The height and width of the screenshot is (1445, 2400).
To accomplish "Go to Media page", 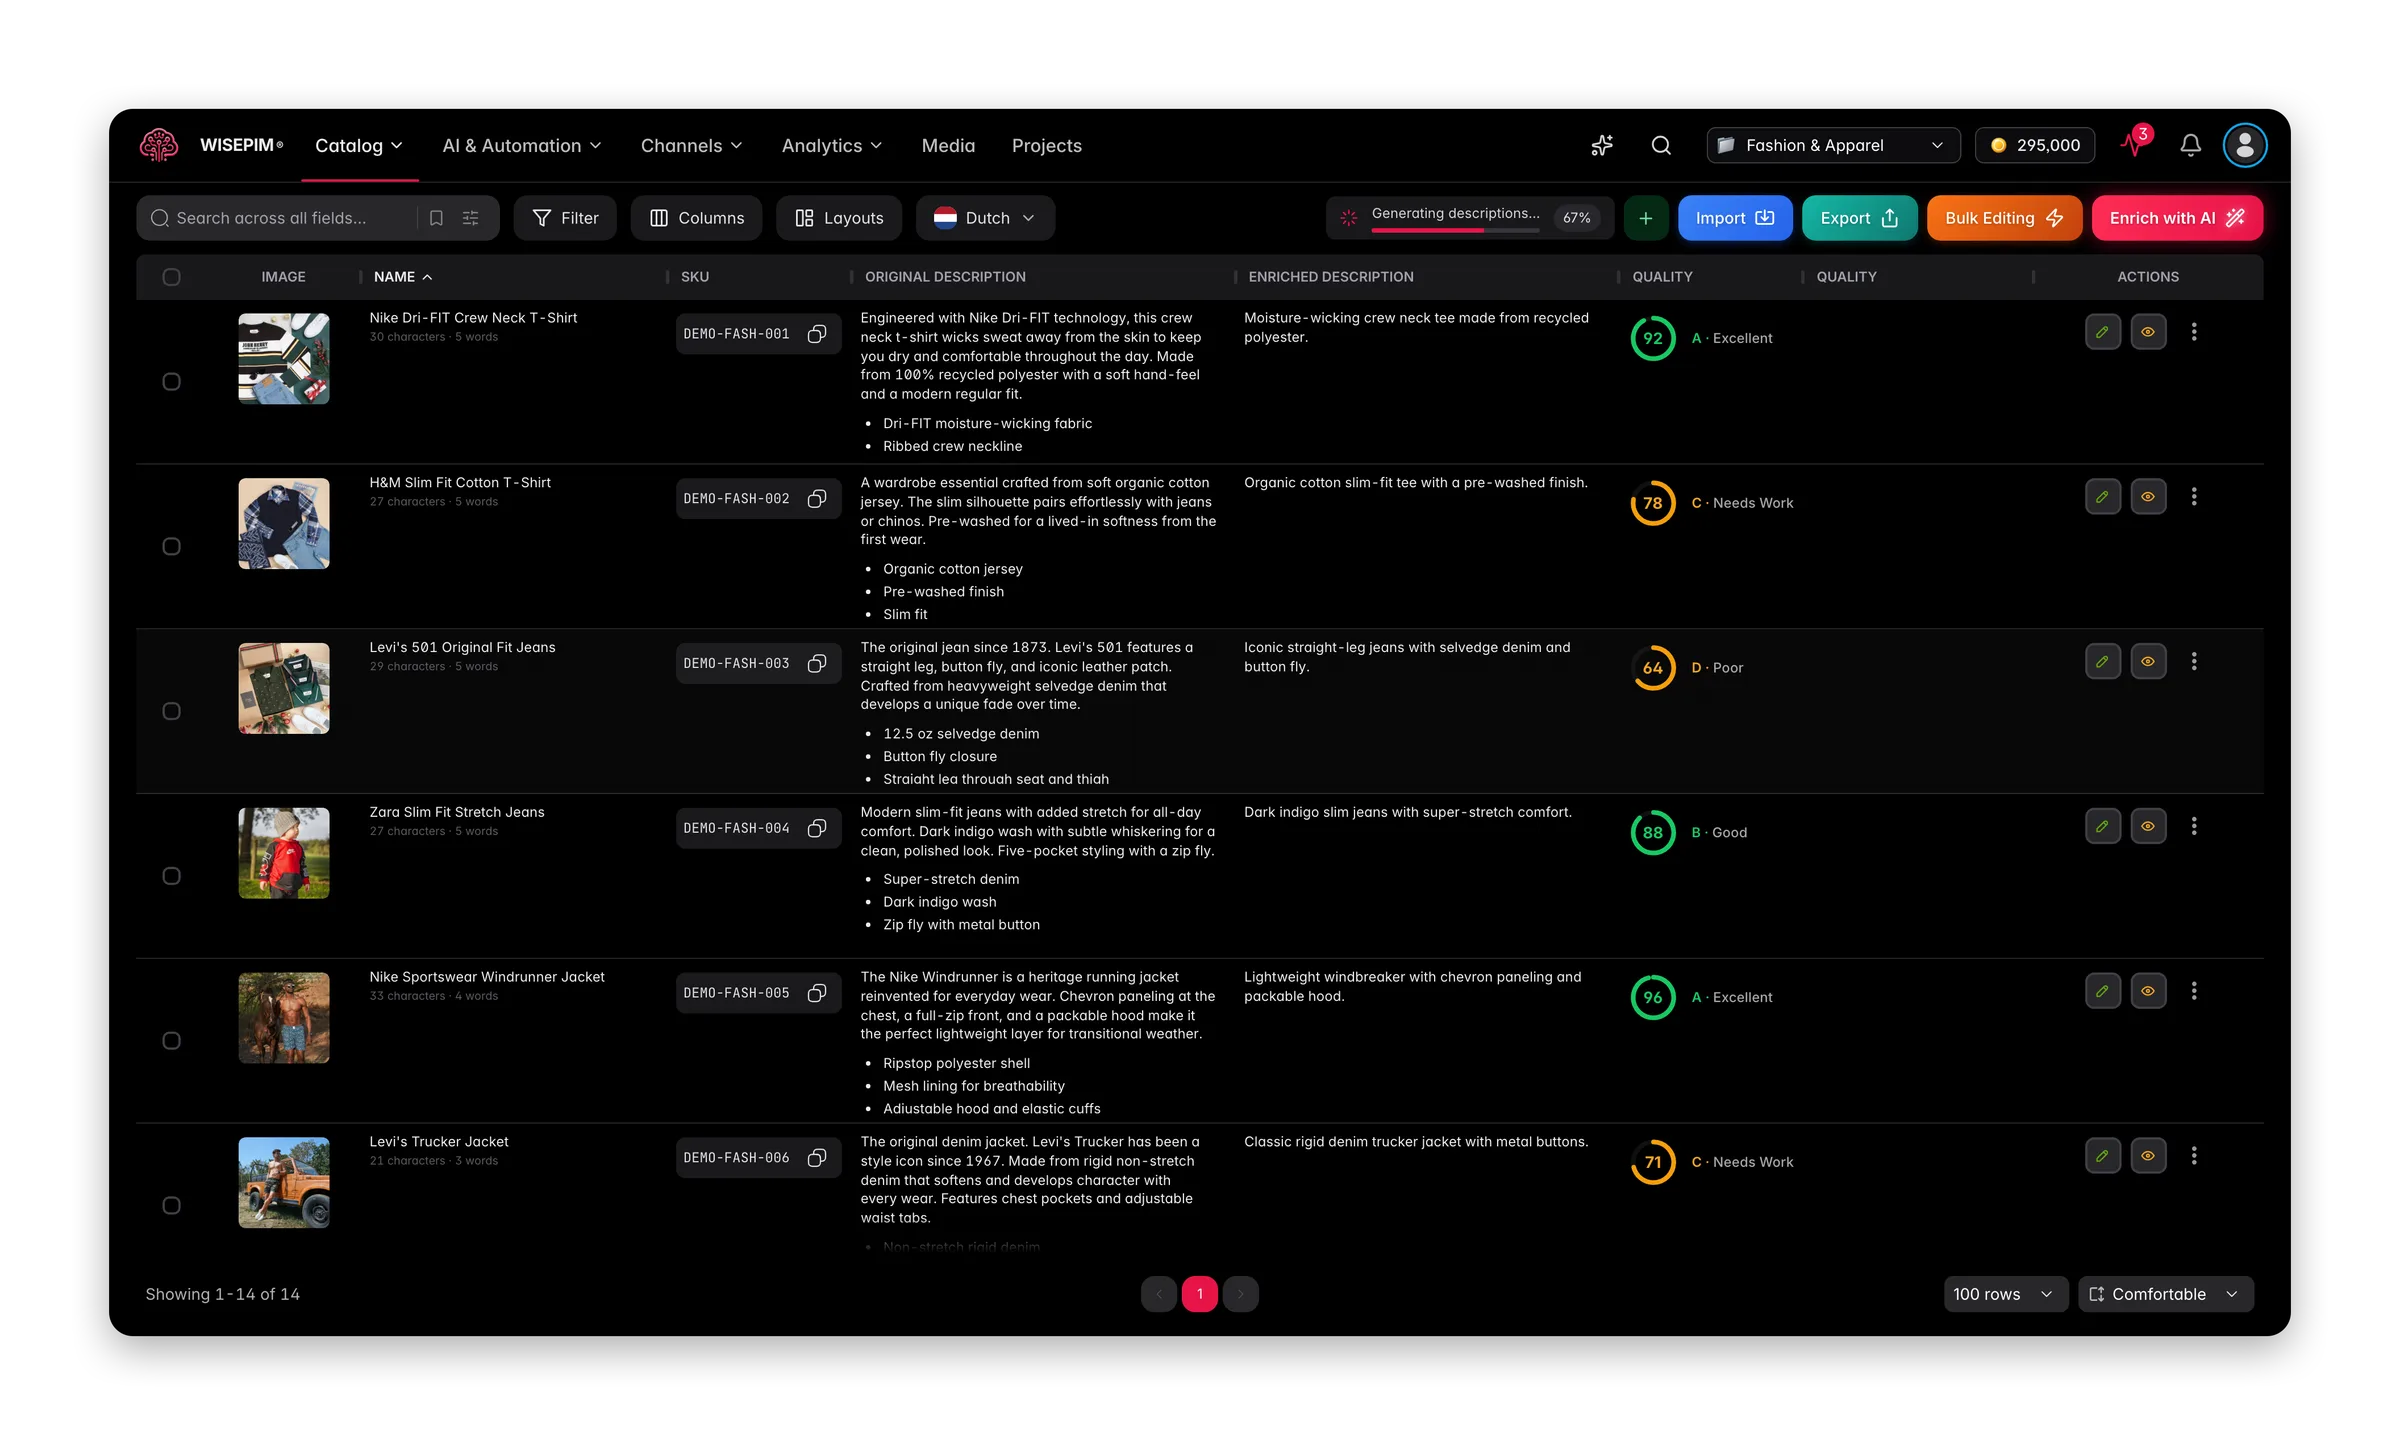I will point(948,146).
